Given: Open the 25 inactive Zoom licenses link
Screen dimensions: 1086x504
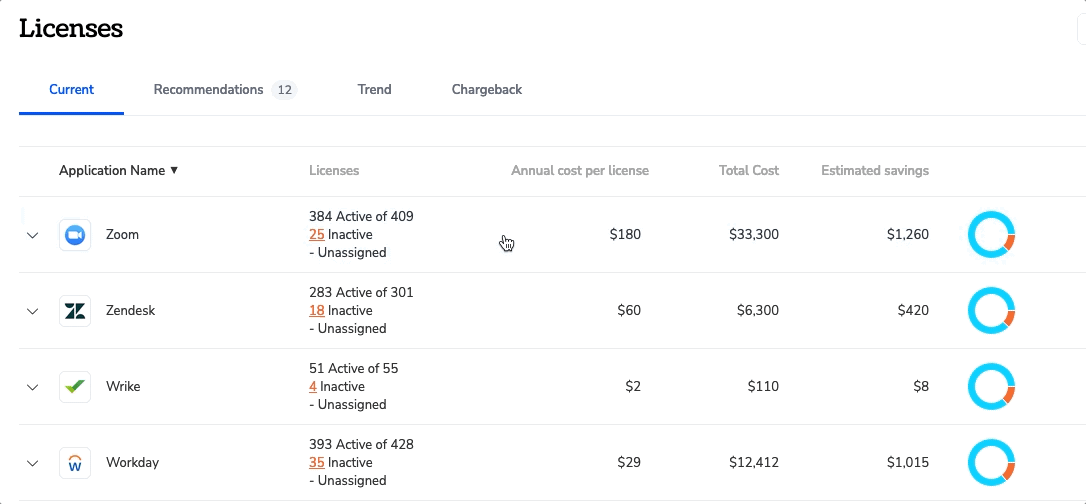Looking at the screenshot, I should [x=317, y=235].
